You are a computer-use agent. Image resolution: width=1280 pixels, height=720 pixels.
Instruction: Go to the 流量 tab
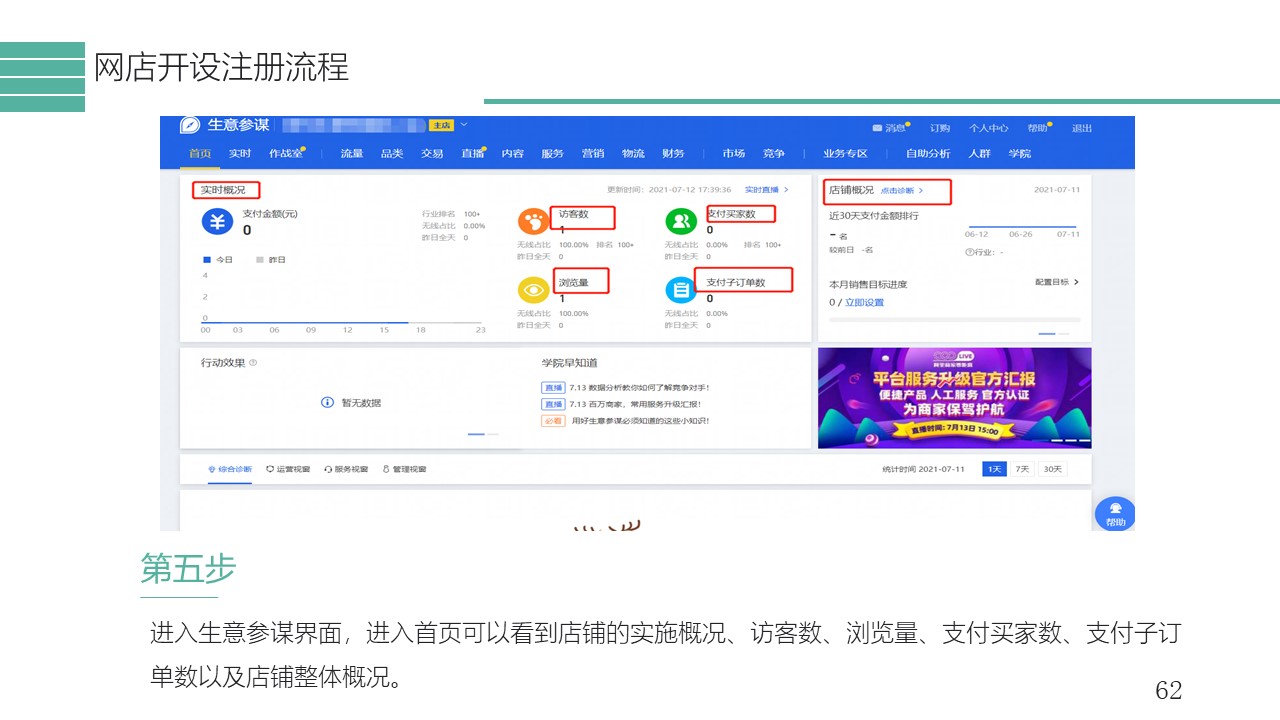[x=352, y=154]
